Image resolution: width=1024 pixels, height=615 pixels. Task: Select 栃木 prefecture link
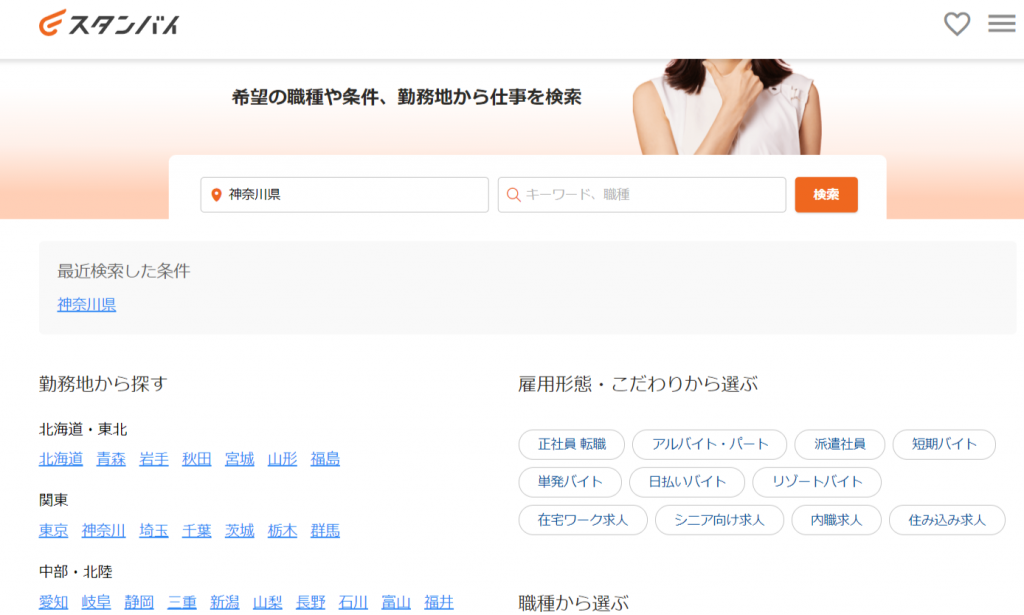282,531
